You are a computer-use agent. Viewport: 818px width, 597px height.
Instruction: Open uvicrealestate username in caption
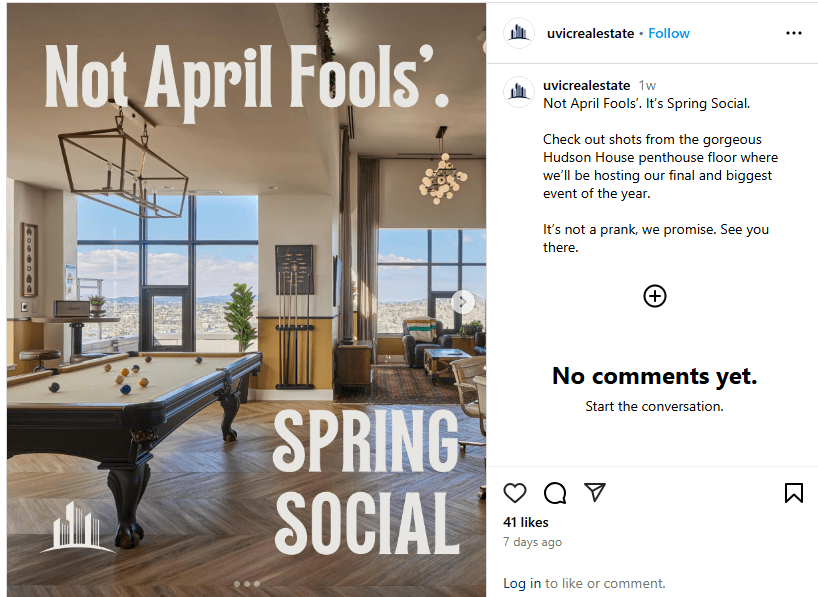tap(586, 86)
